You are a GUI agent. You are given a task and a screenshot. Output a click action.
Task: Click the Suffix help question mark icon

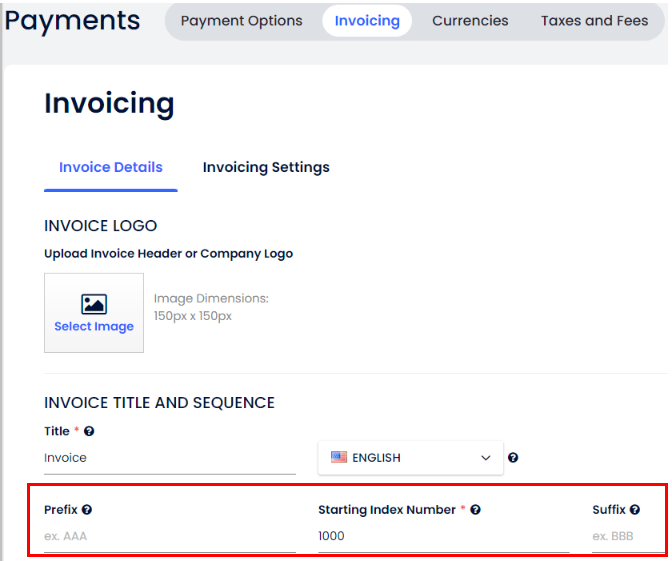tap(635, 510)
